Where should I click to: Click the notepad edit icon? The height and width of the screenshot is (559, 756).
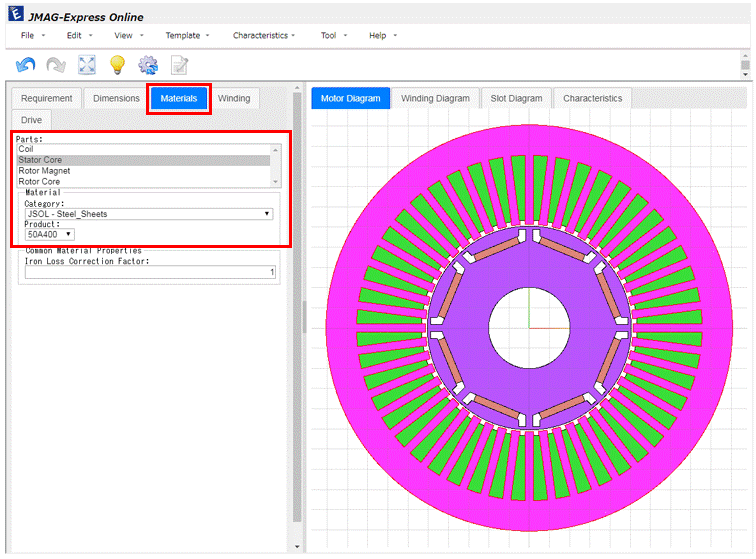click(179, 65)
